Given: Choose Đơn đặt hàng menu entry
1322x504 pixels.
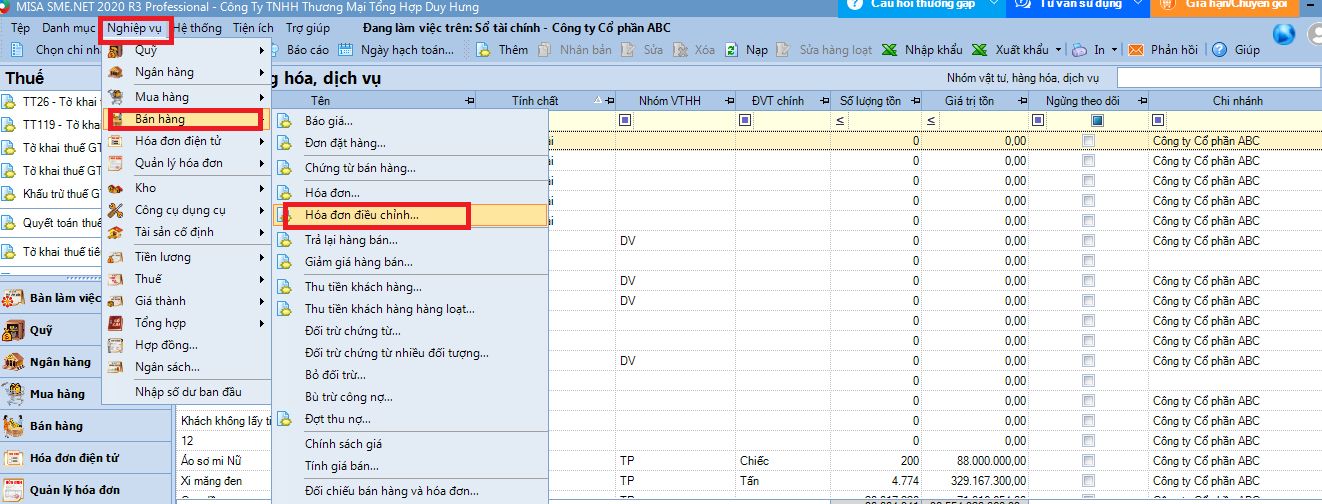Looking at the screenshot, I should [x=411, y=143].
